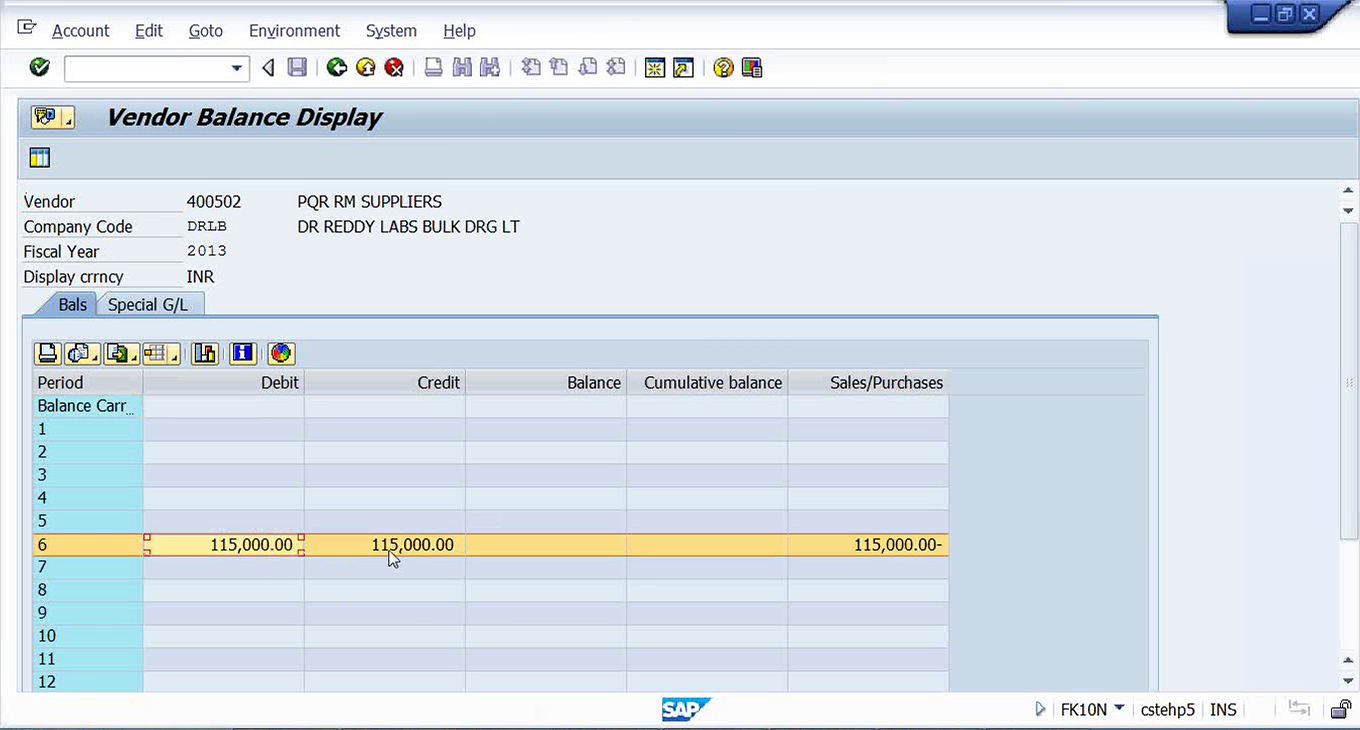This screenshot has height=730, width=1360.
Task: Click the fiscal year 2013 value
Action: pyautogui.click(x=206, y=251)
